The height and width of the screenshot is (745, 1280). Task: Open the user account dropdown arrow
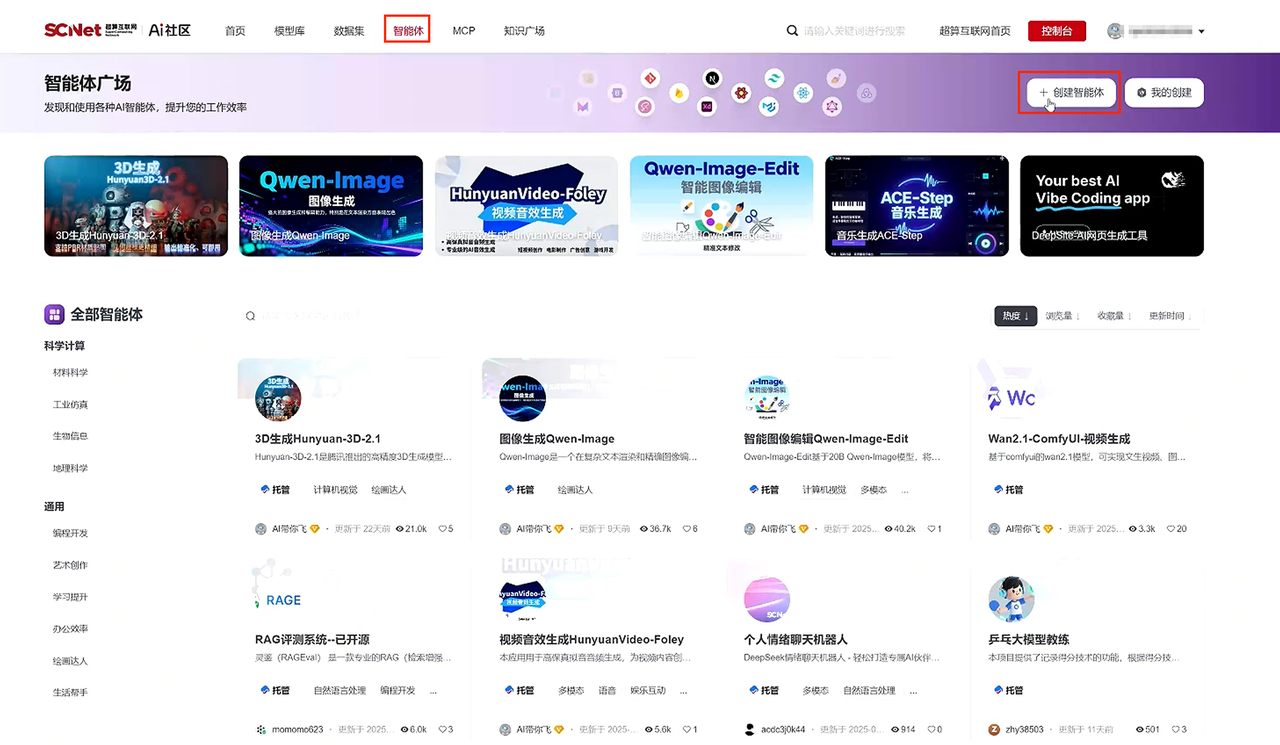point(1201,31)
